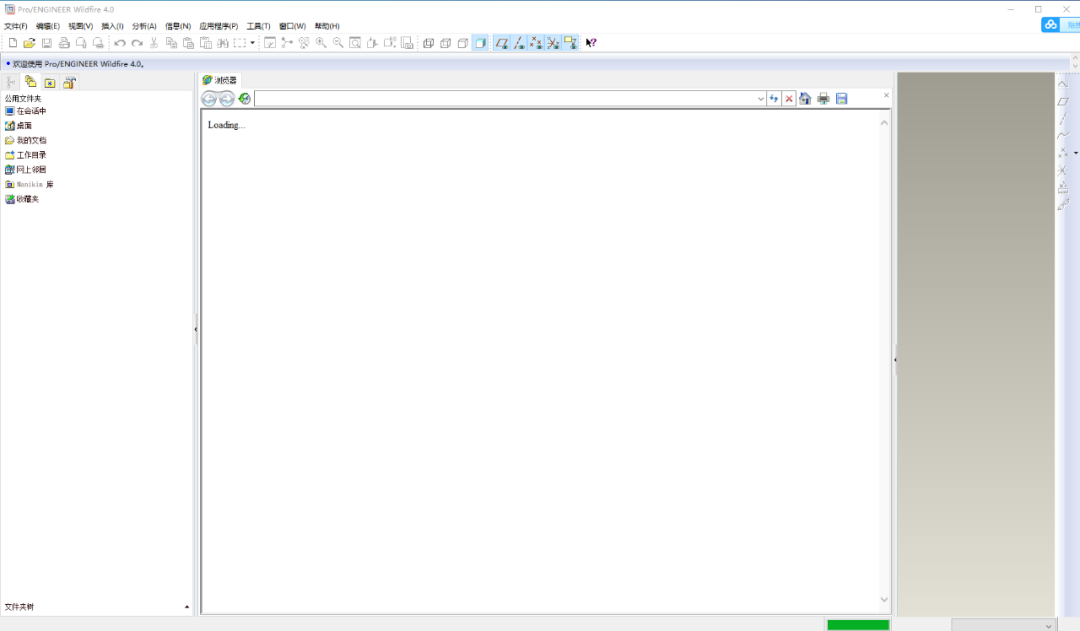Screen dimensions: 1080x631
Task: Create a new file from the toolbar
Action: point(12,43)
